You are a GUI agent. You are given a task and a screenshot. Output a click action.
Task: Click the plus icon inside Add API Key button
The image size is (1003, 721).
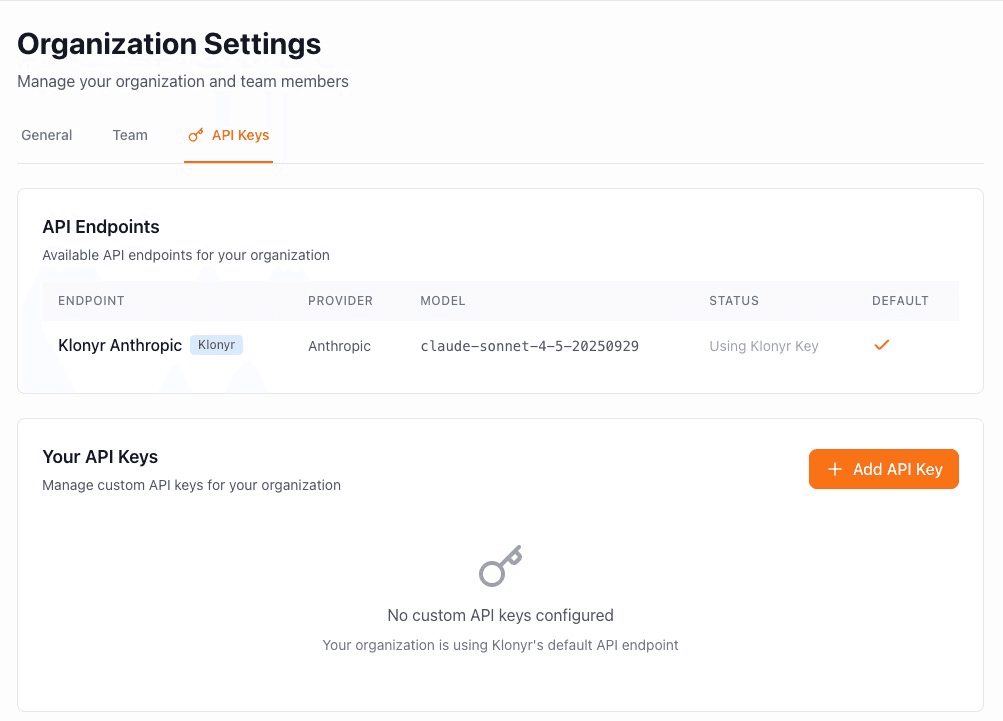coord(834,469)
